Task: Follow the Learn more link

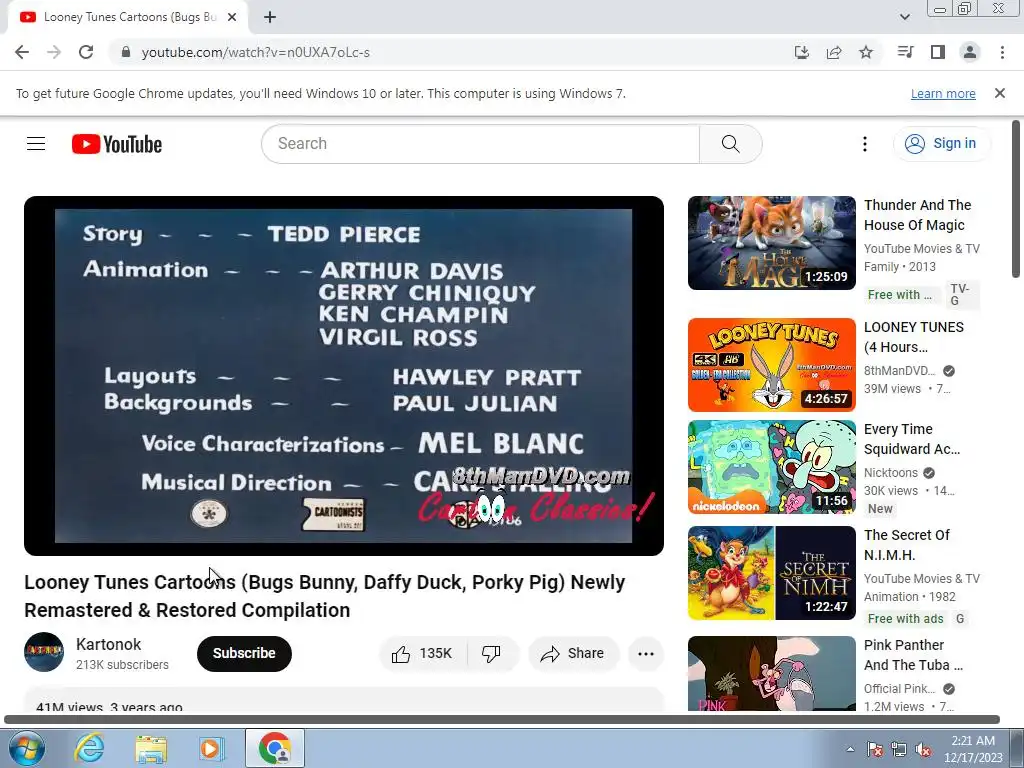Action: tap(943, 93)
